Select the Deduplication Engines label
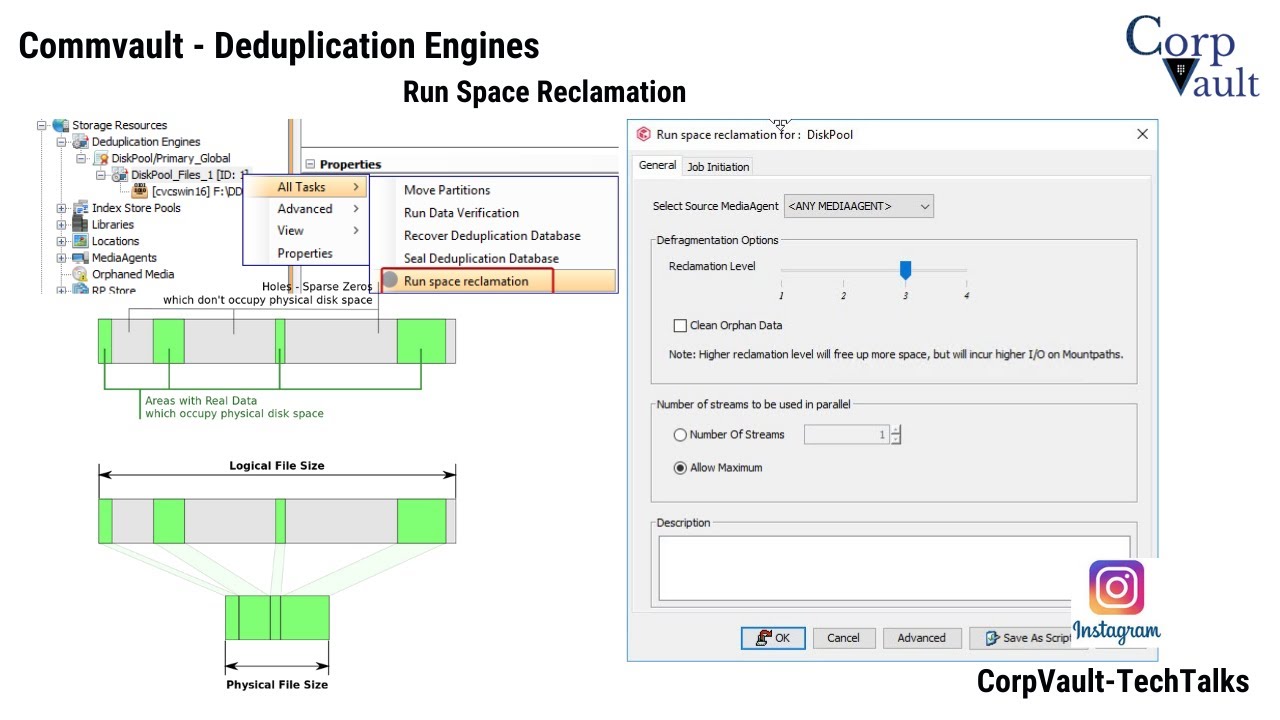 pyautogui.click(x=146, y=142)
